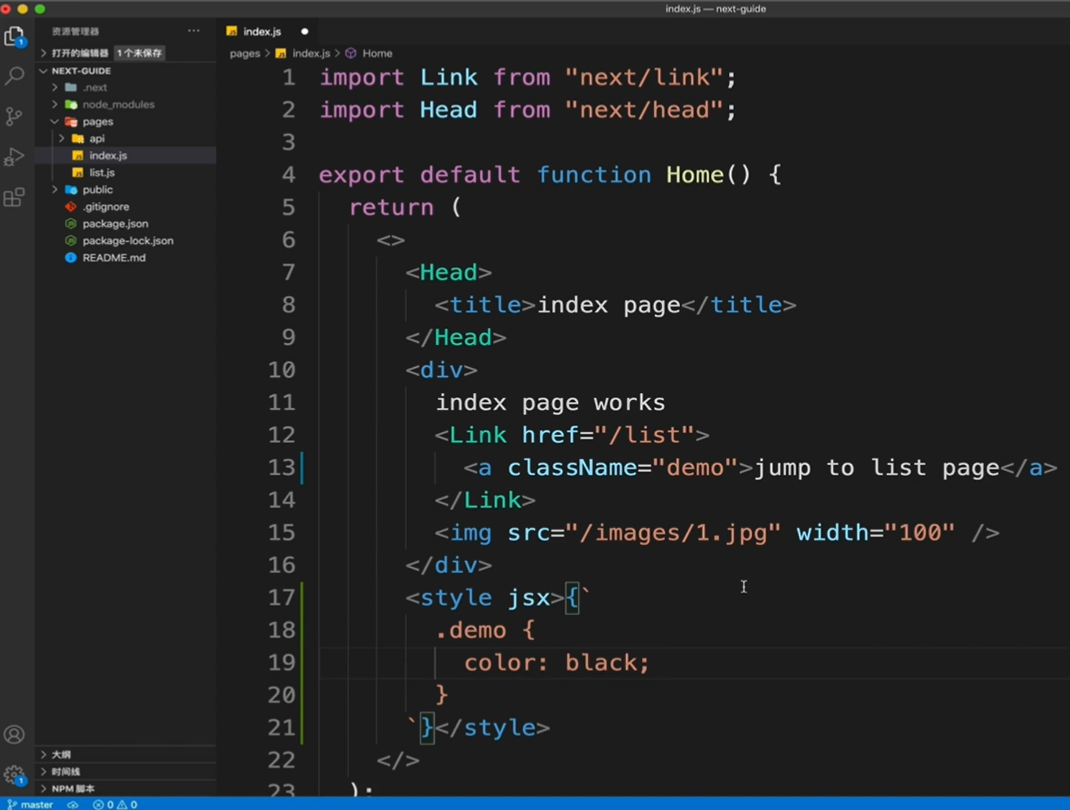Click the className="demo" attribute
The image size is (1070, 810).
click(x=623, y=467)
